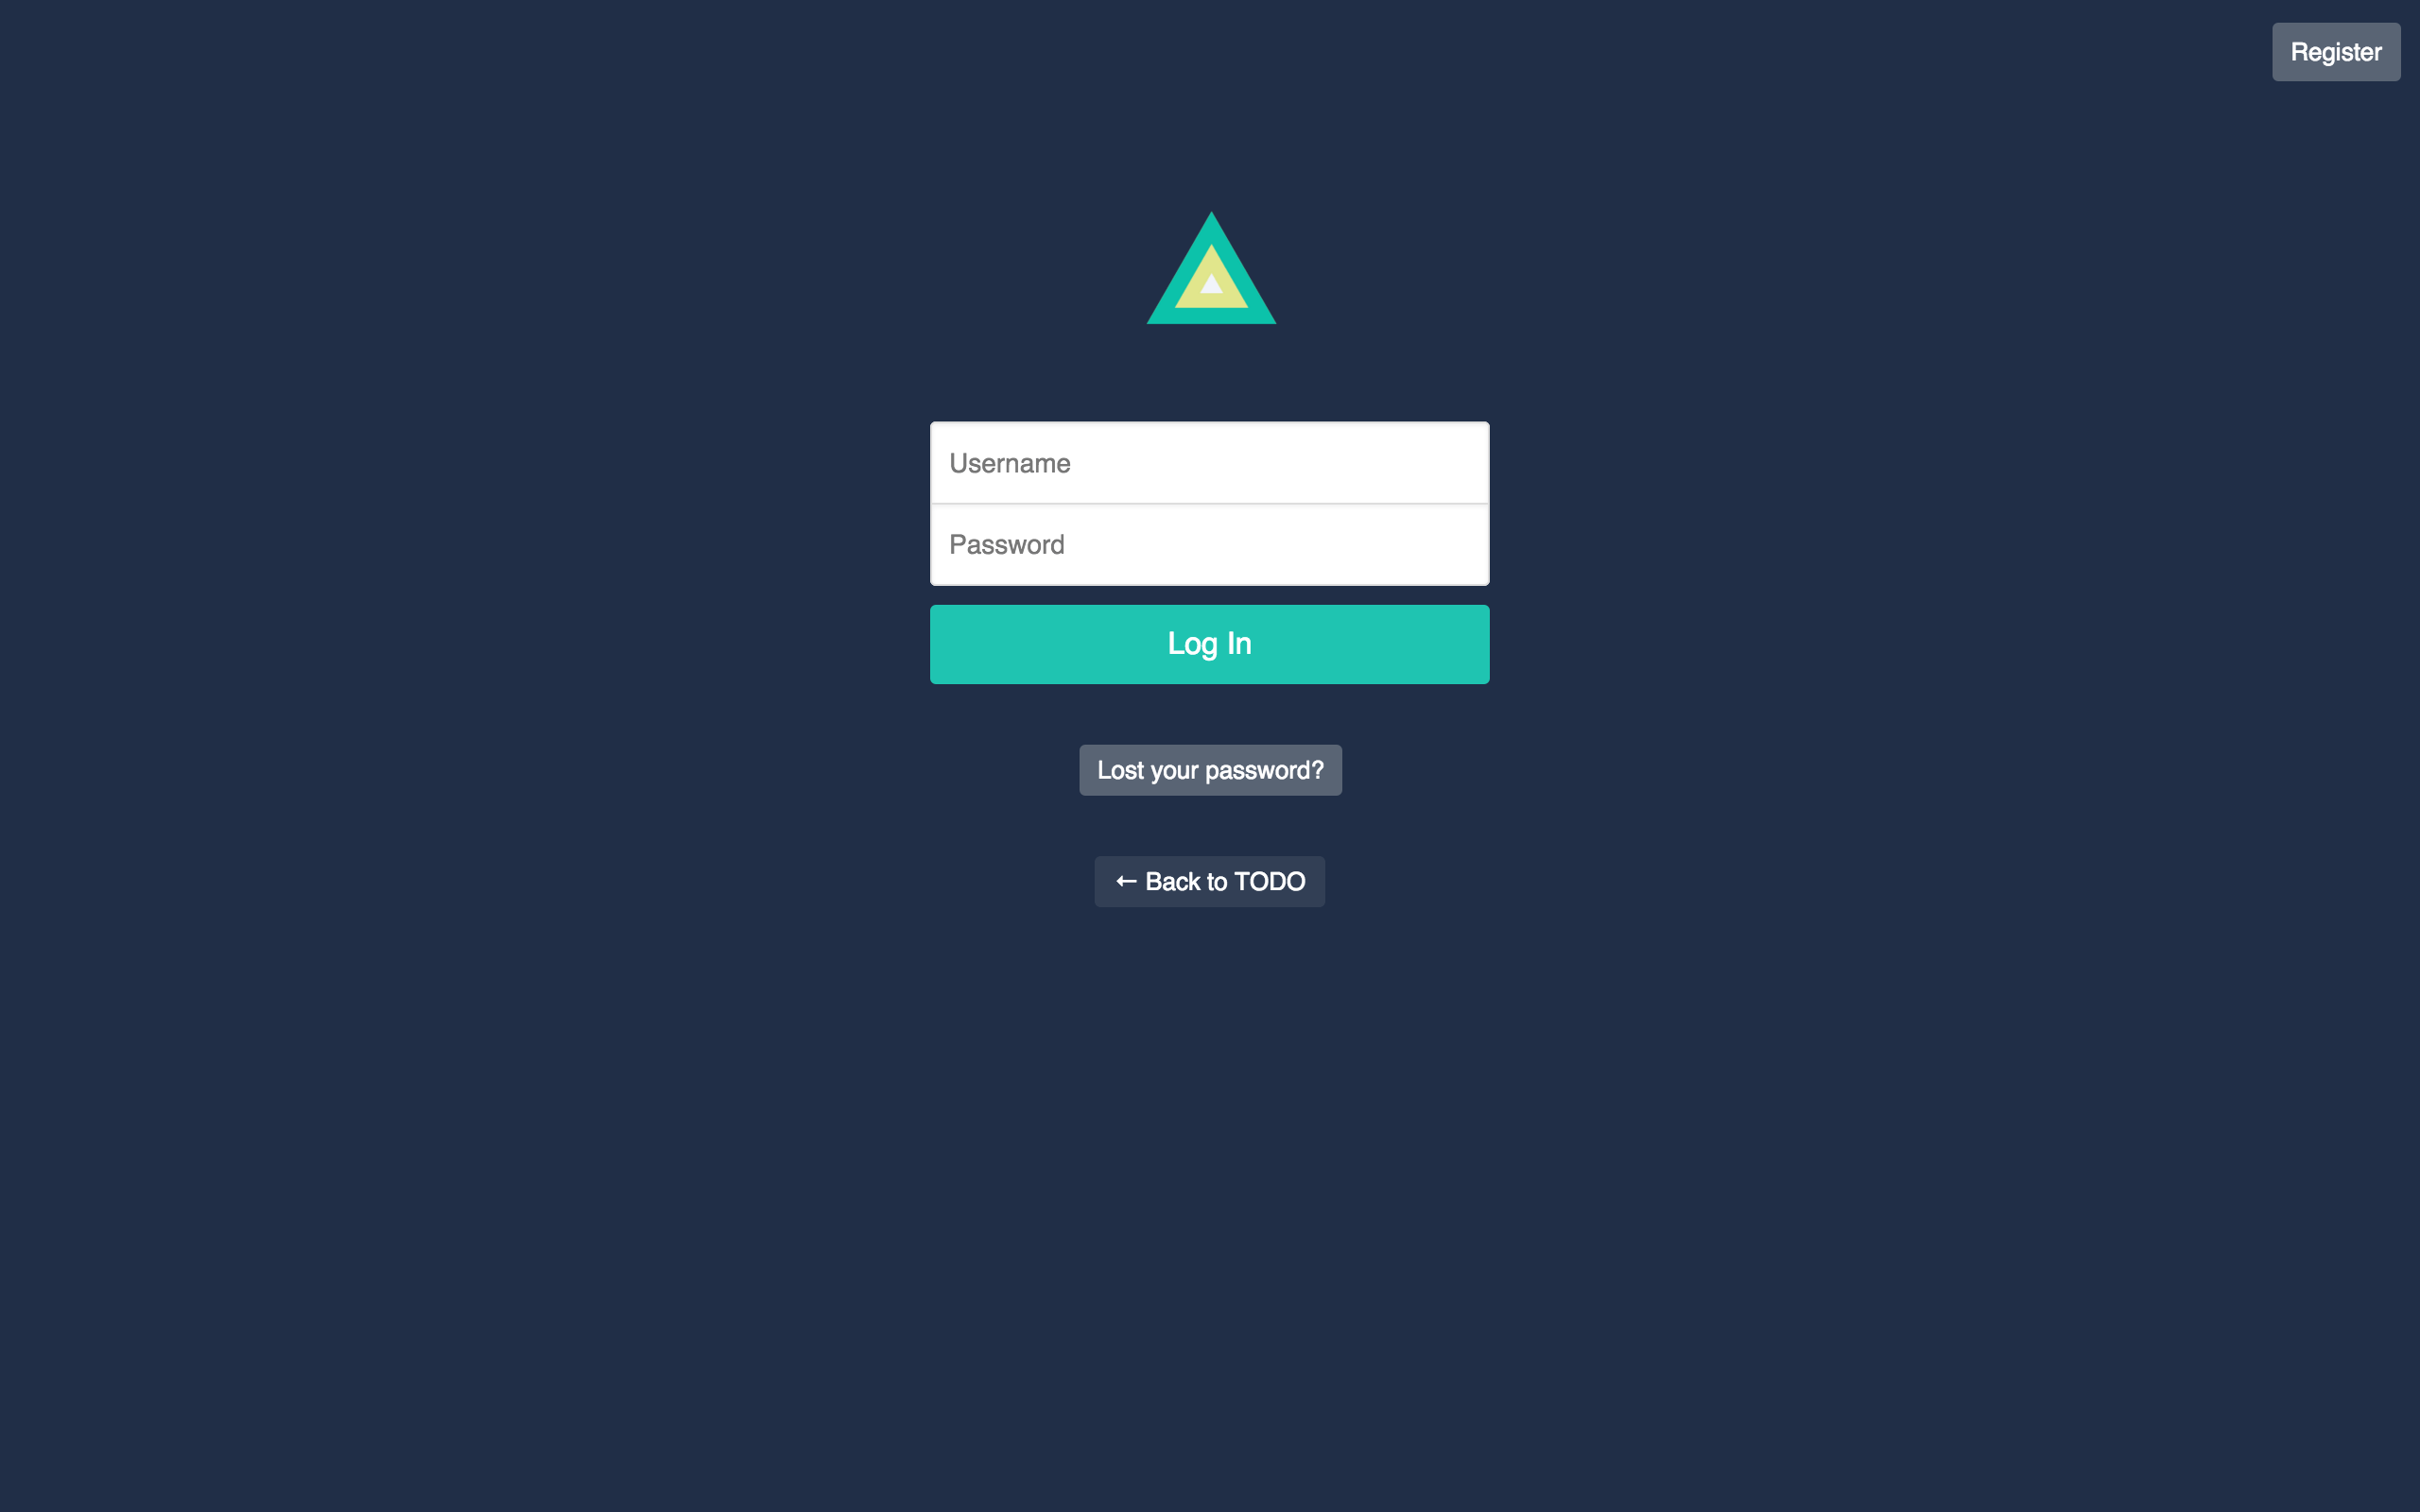Click Lost your password? link
2420x1512 pixels.
coord(1209,768)
